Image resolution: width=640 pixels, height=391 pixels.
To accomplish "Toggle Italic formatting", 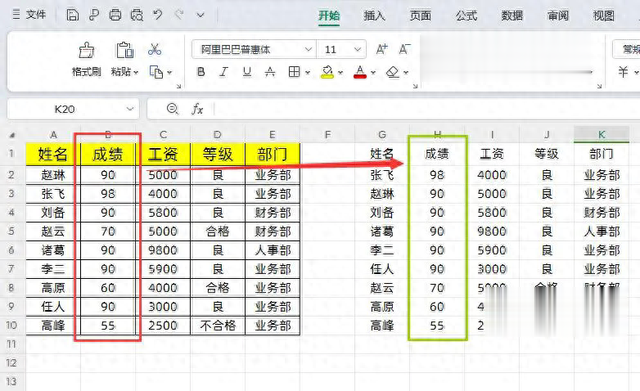I will coord(224,72).
